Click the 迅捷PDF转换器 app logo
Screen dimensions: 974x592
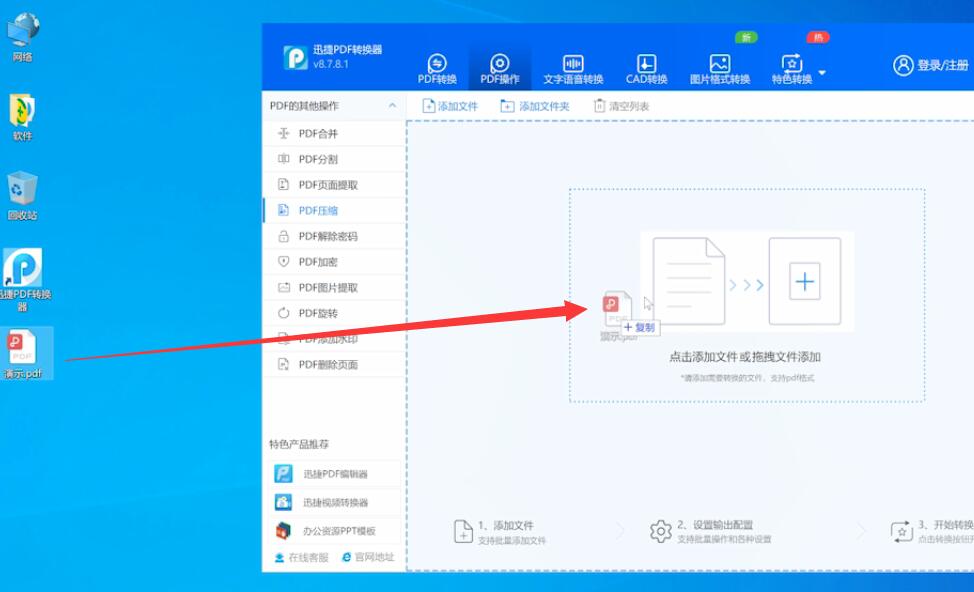296,58
